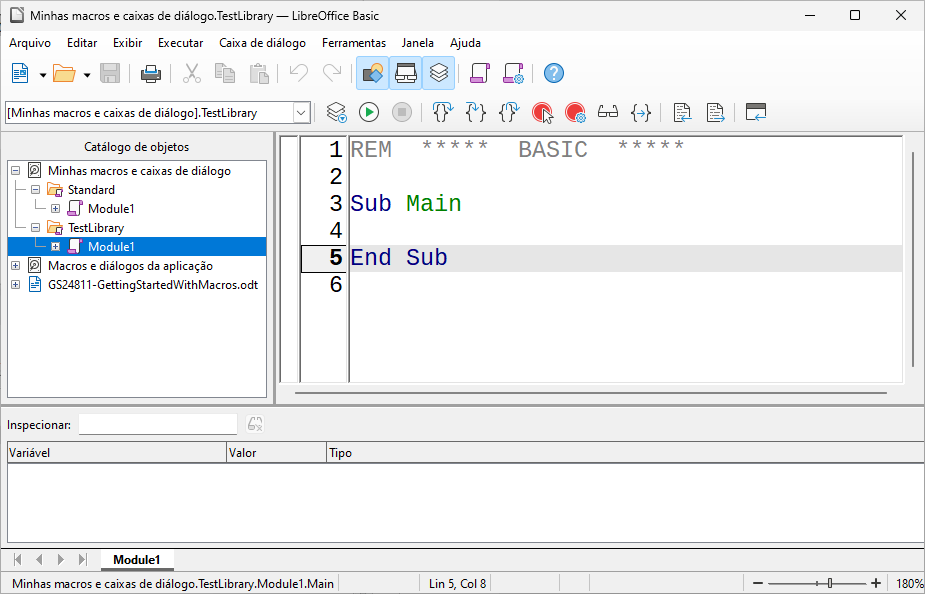Click the Undo arrow icon
925x594 pixels.
point(299,74)
